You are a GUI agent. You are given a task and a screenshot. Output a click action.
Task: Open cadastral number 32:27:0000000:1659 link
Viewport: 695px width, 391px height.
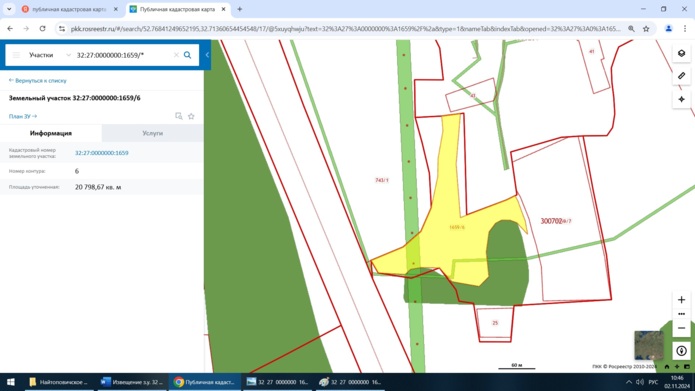(x=102, y=153)
